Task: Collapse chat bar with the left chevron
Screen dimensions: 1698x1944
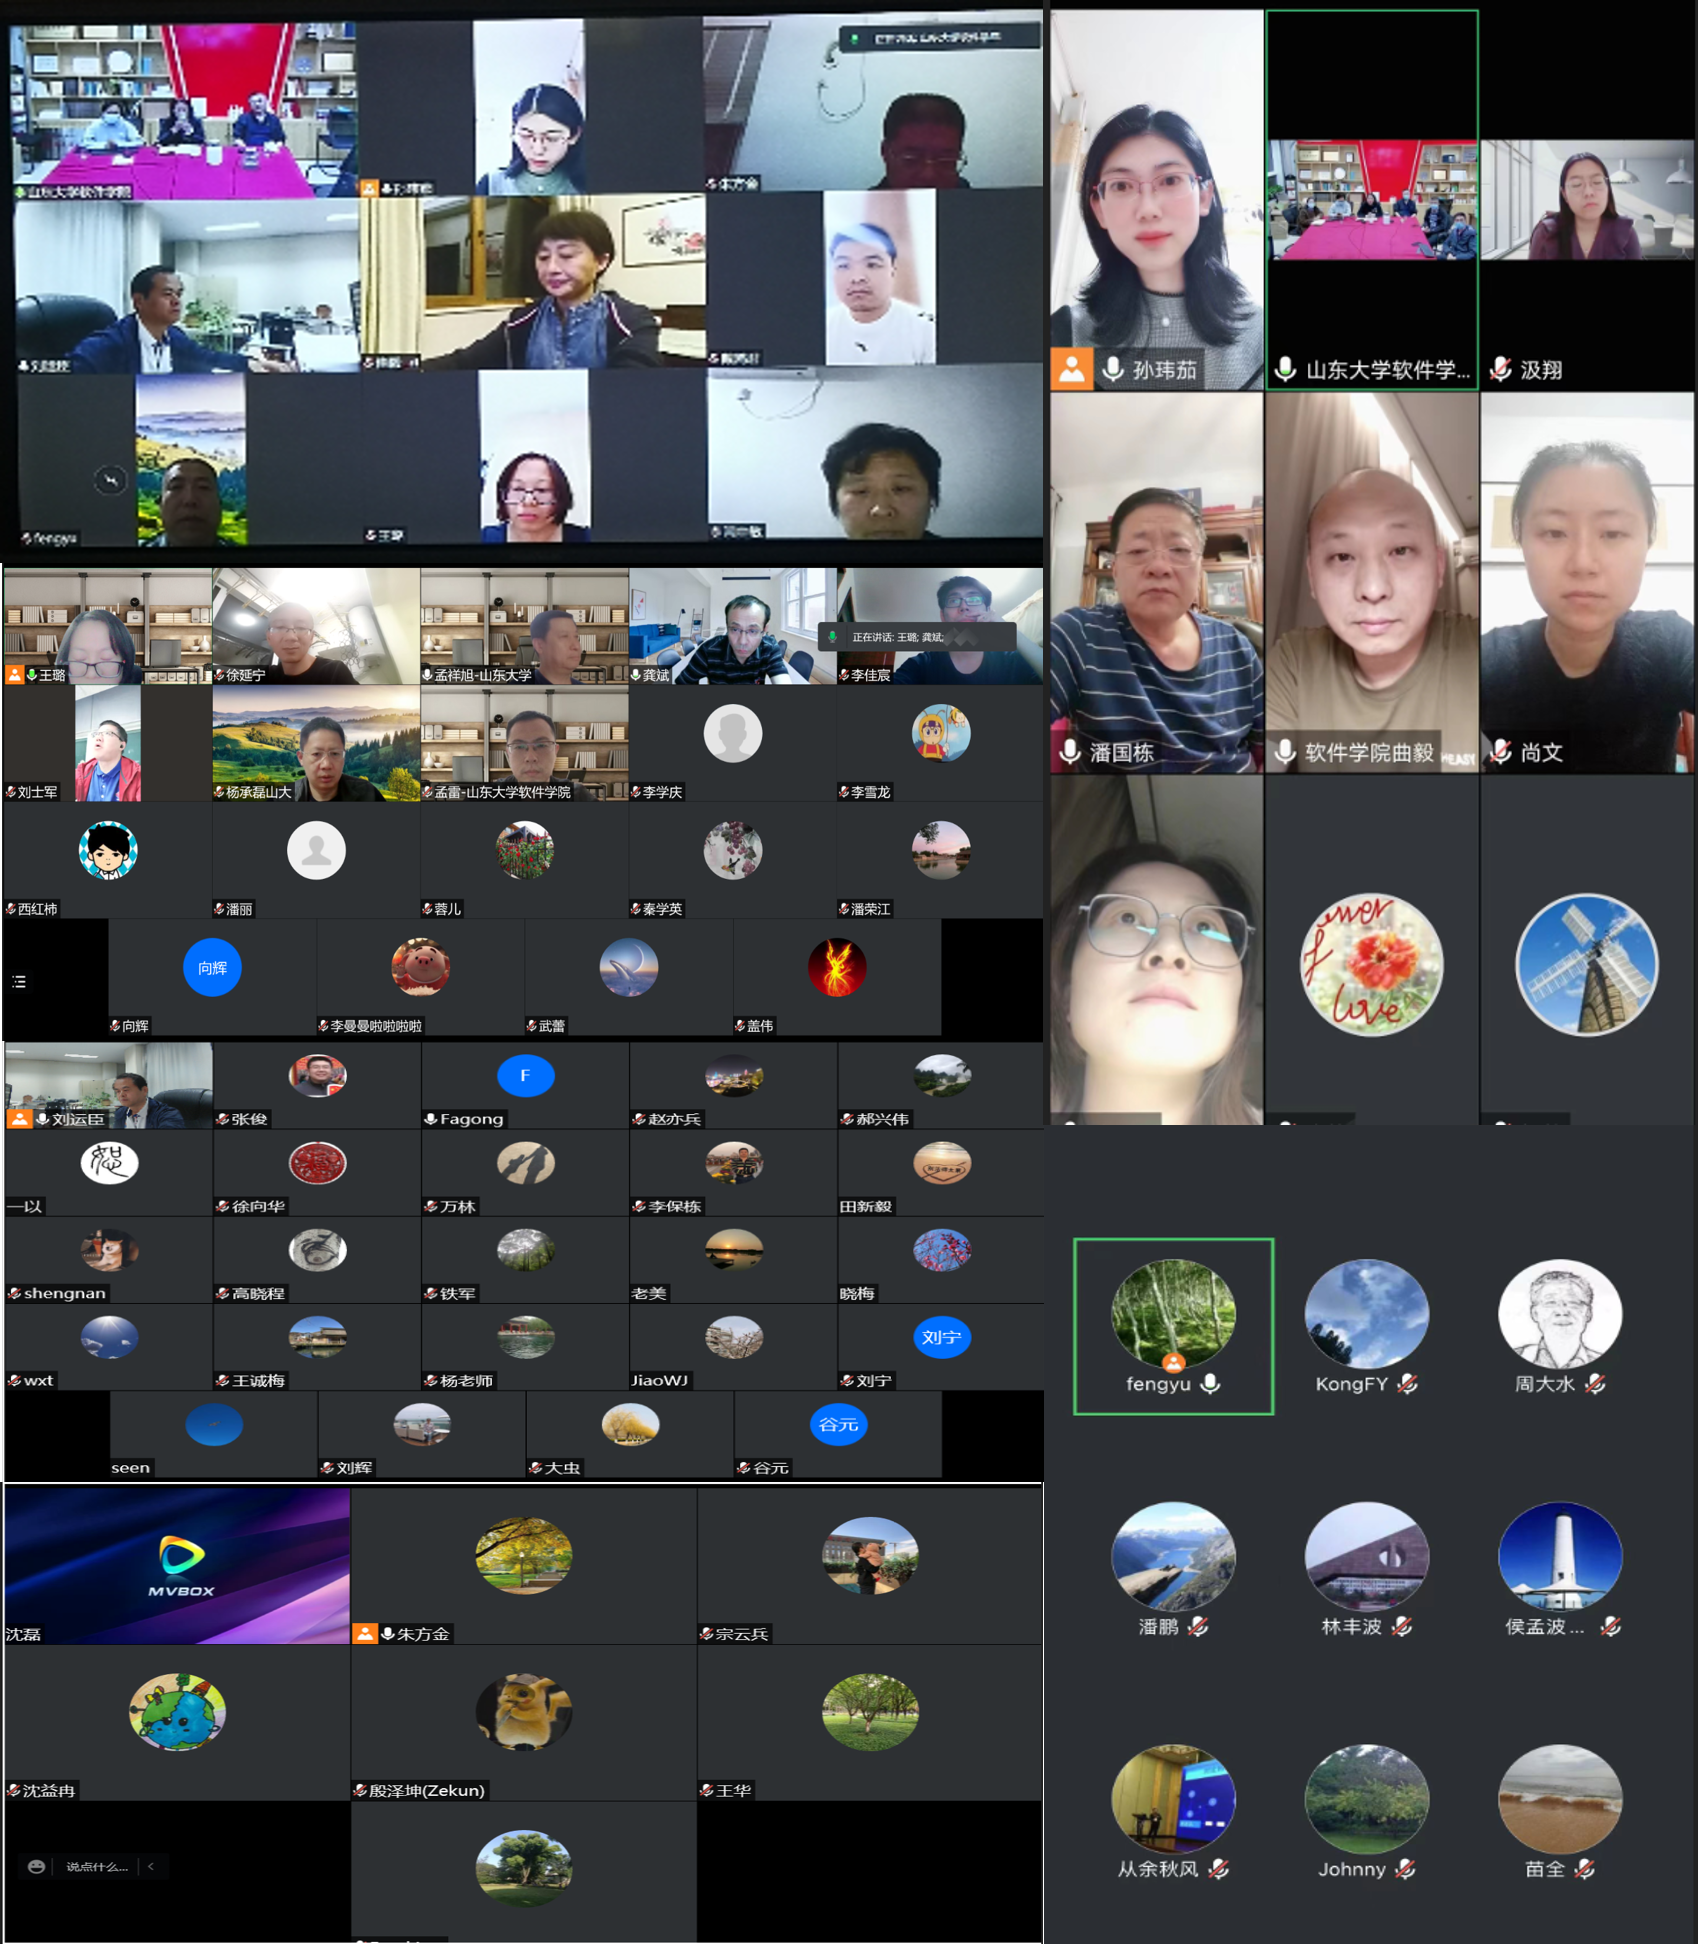Action: [x=151, y=1866]
